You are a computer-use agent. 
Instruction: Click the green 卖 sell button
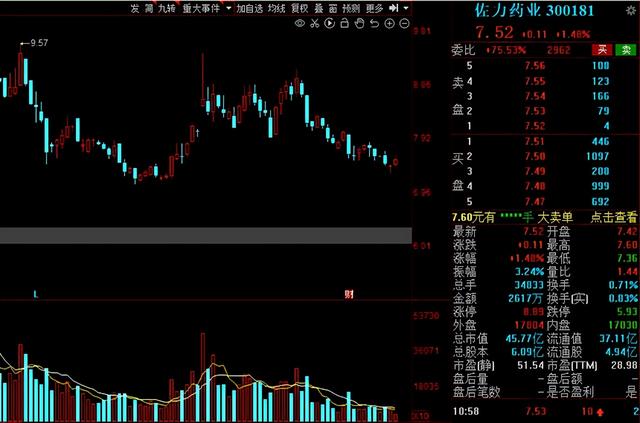[x=626, y=50]
